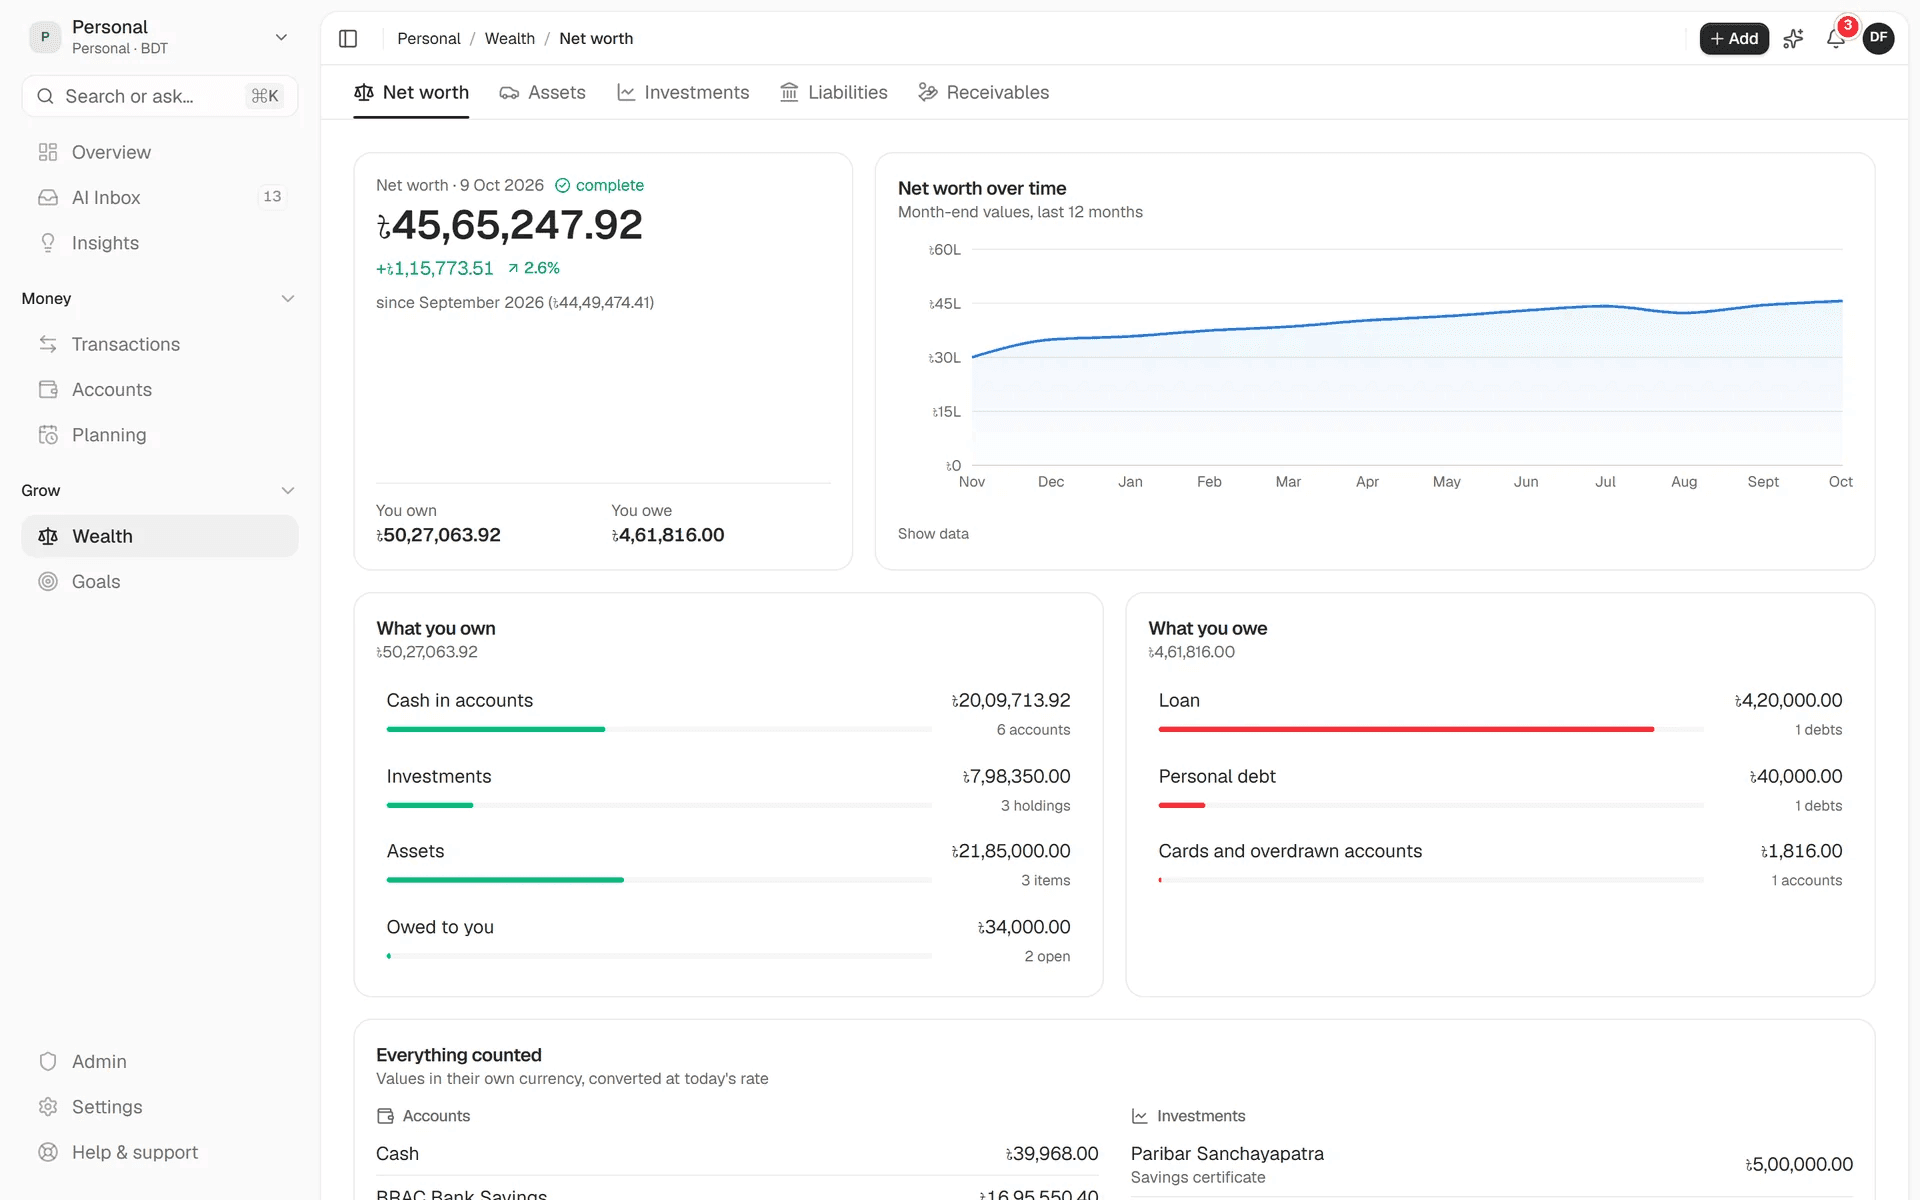This screenshot has height=1200, width=1920.
Task: Open the Owed to you row
Action: click(x=728, y=941)
